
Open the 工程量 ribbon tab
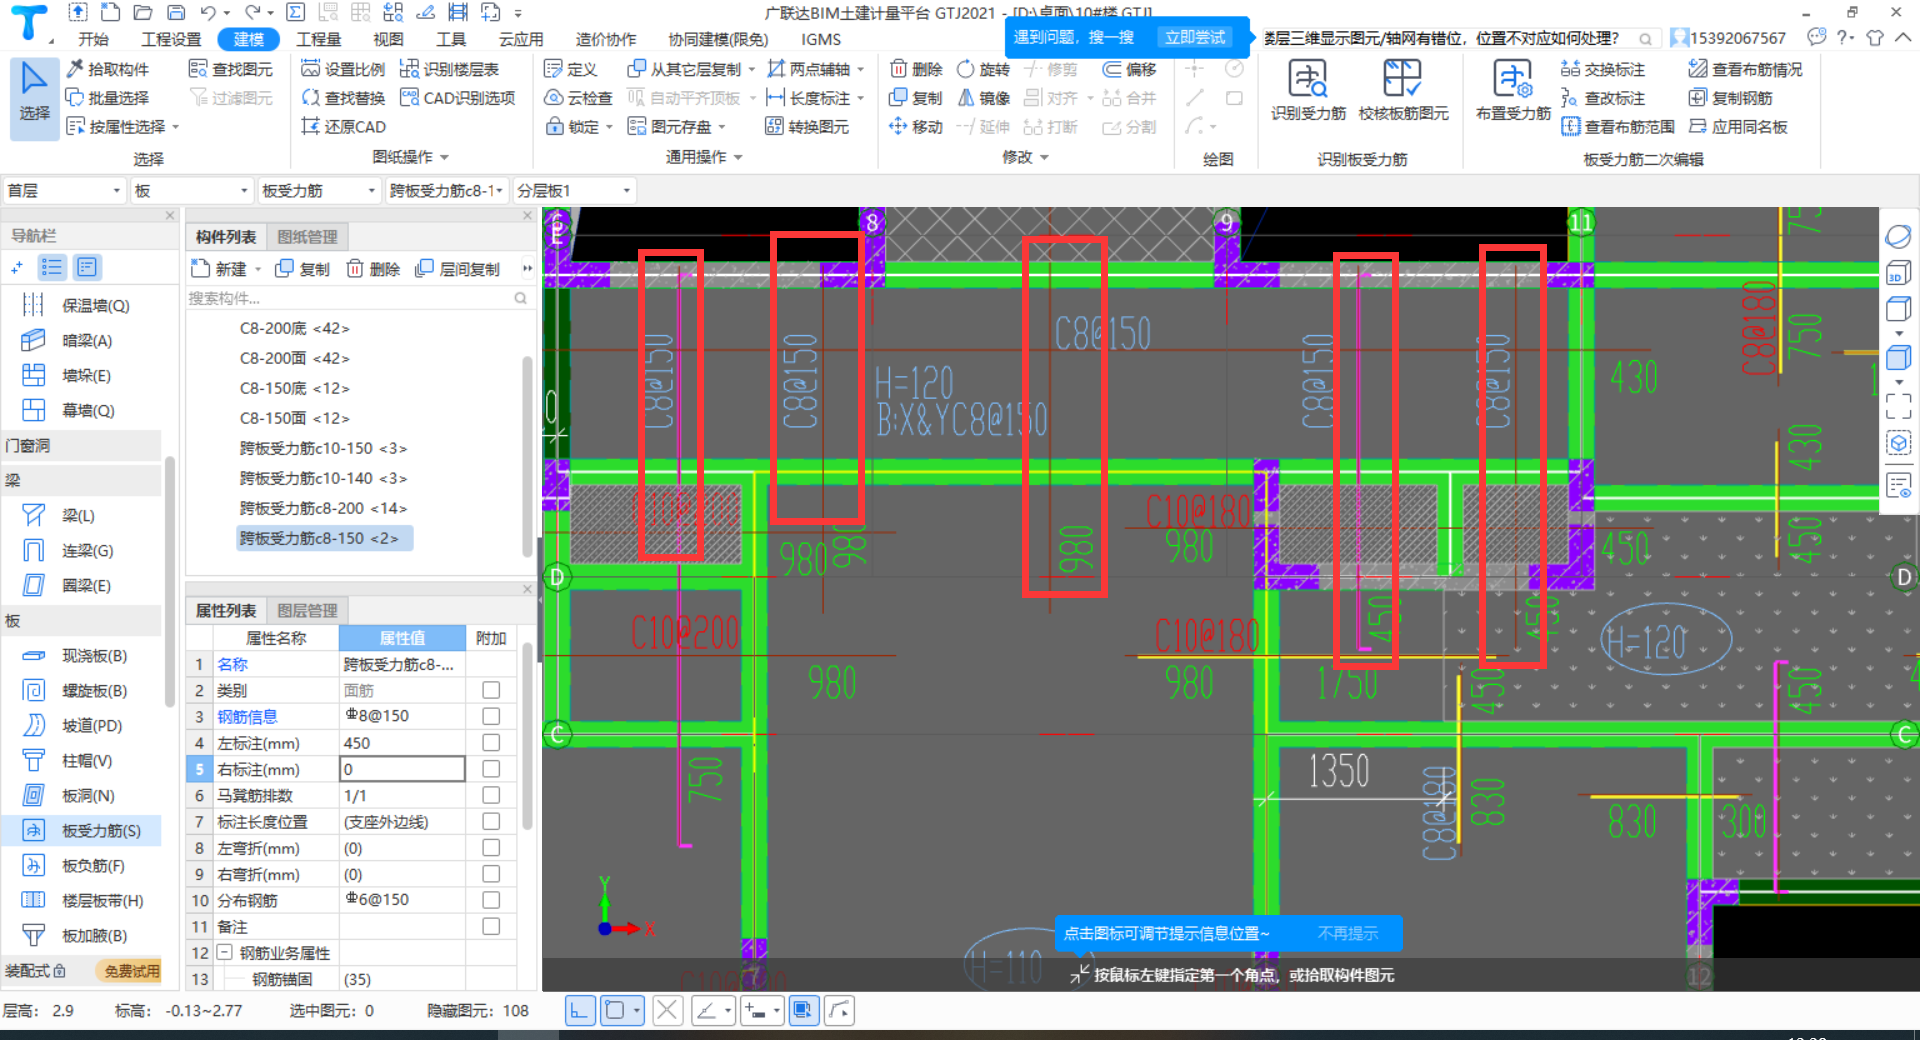319,39
